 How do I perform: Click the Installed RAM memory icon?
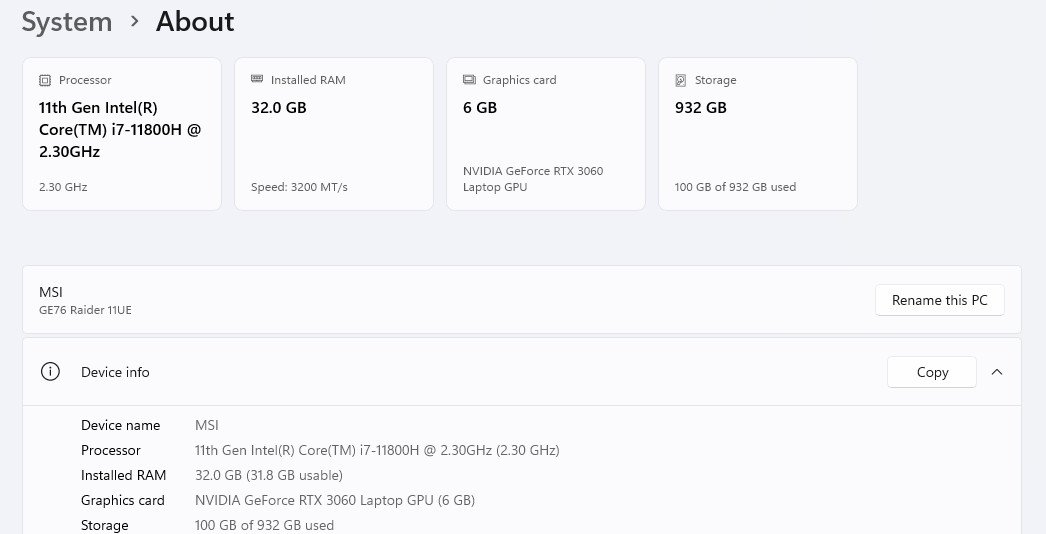coord(257,79)
